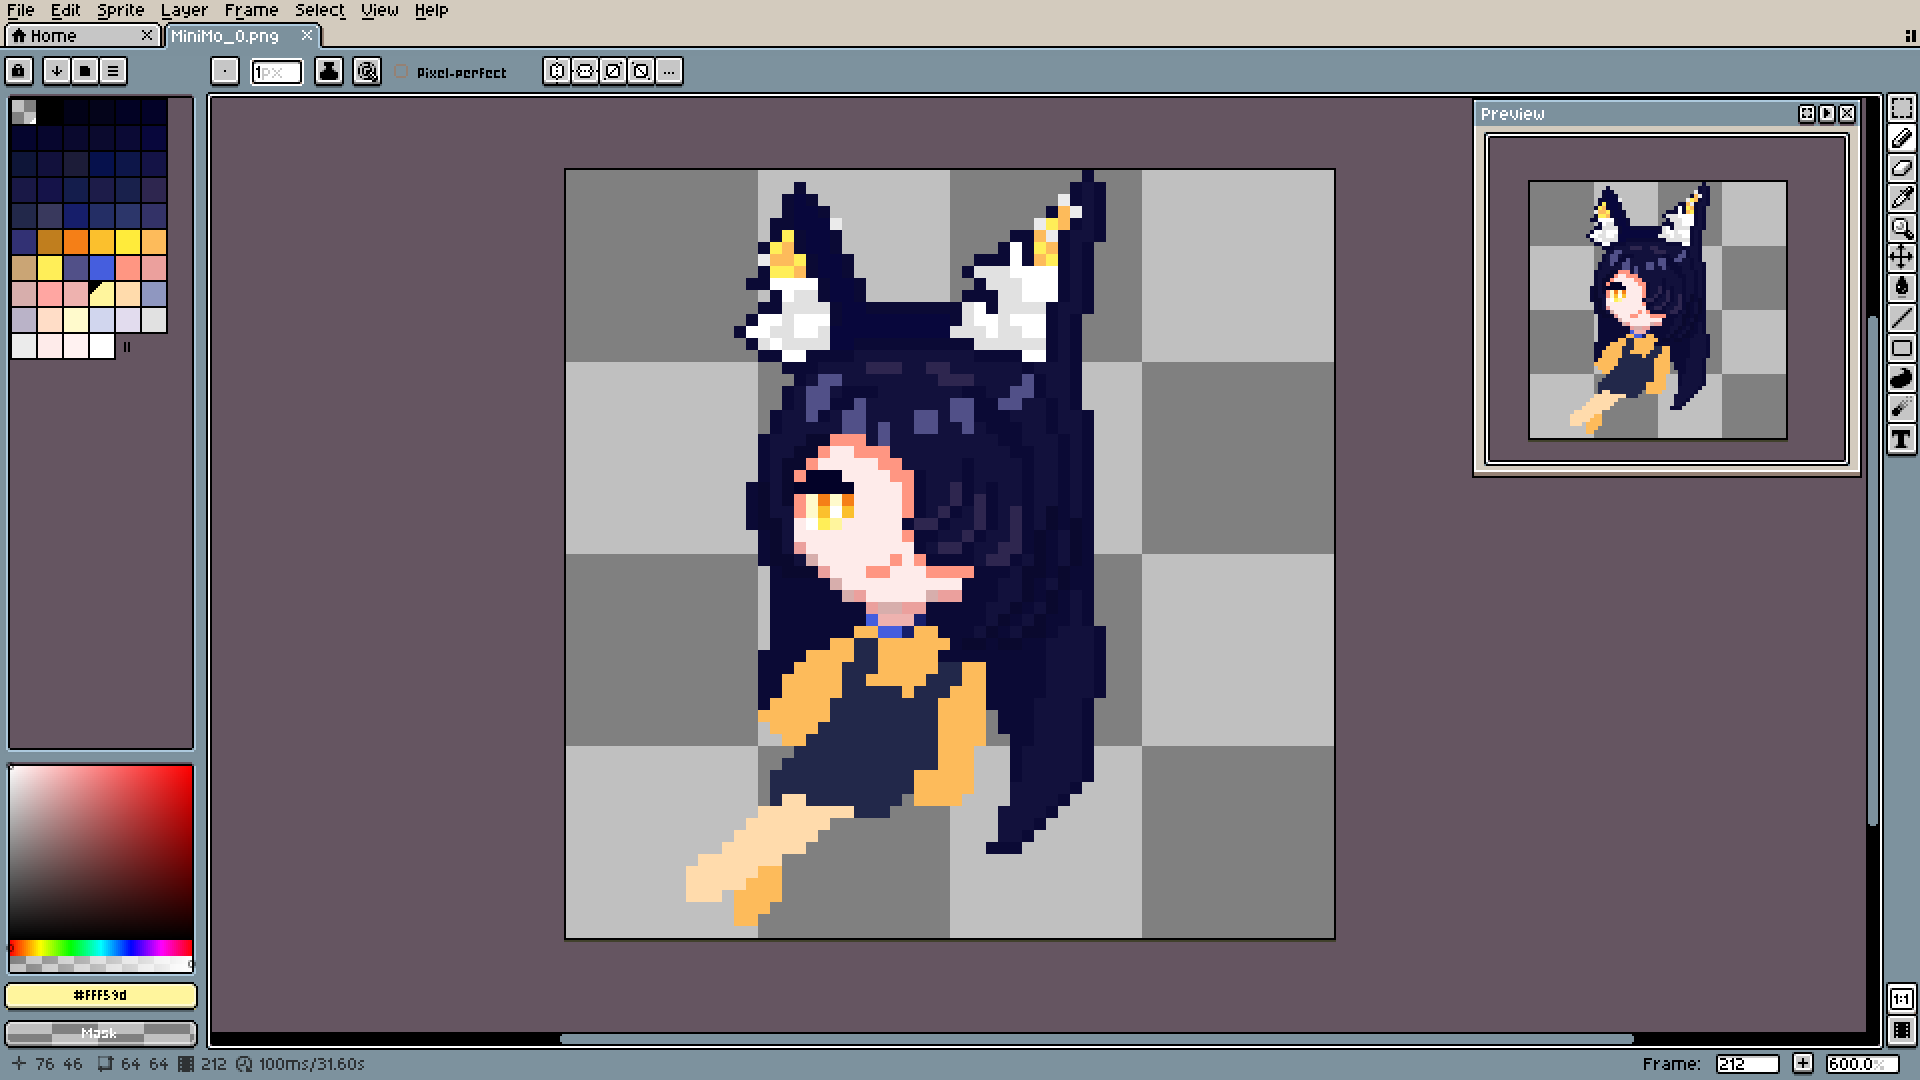Open the Sprite menu
This screenshot has height=1080, width=1920.
click(x=121, y=10)
